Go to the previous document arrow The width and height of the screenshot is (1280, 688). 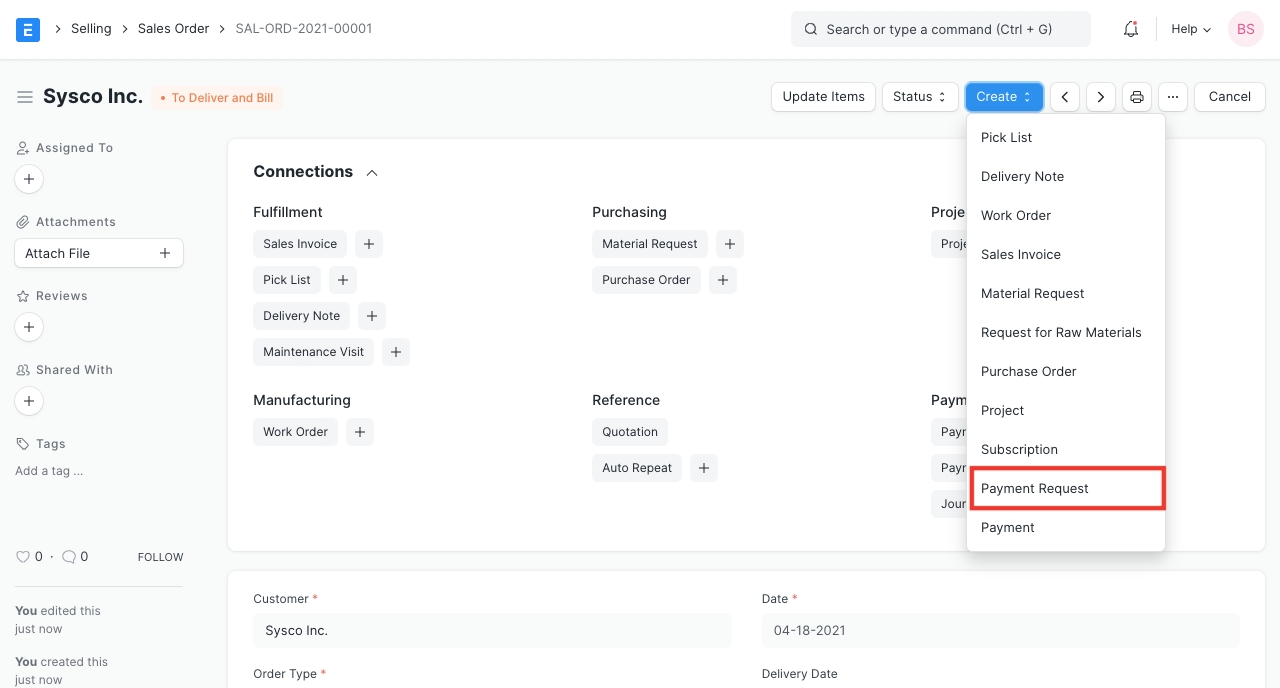click(x=1065, y=97)
